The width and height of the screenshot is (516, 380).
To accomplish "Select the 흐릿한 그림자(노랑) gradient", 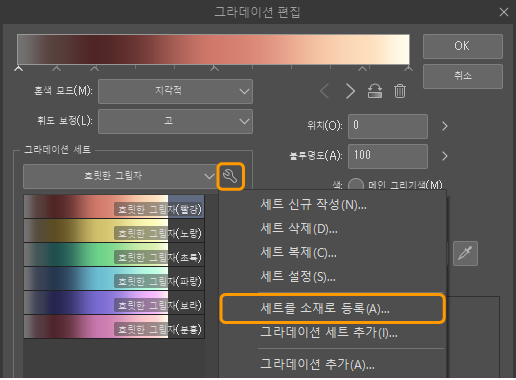I will [x=114, y=231].
